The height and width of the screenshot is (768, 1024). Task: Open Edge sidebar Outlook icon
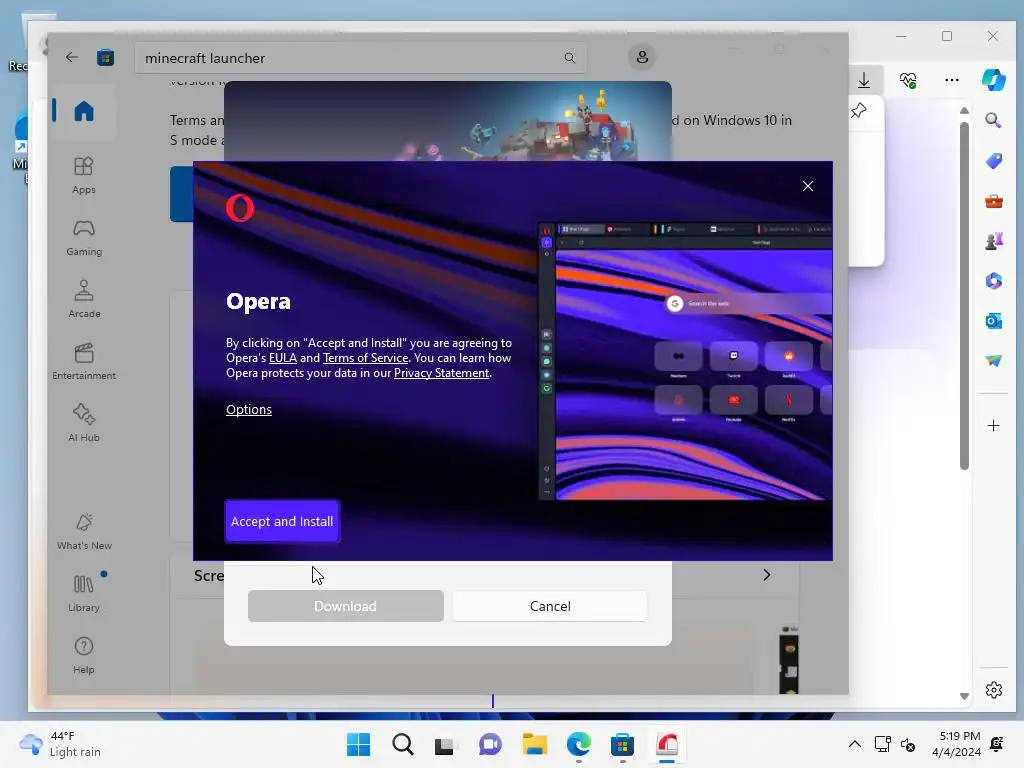pos(993,321)
